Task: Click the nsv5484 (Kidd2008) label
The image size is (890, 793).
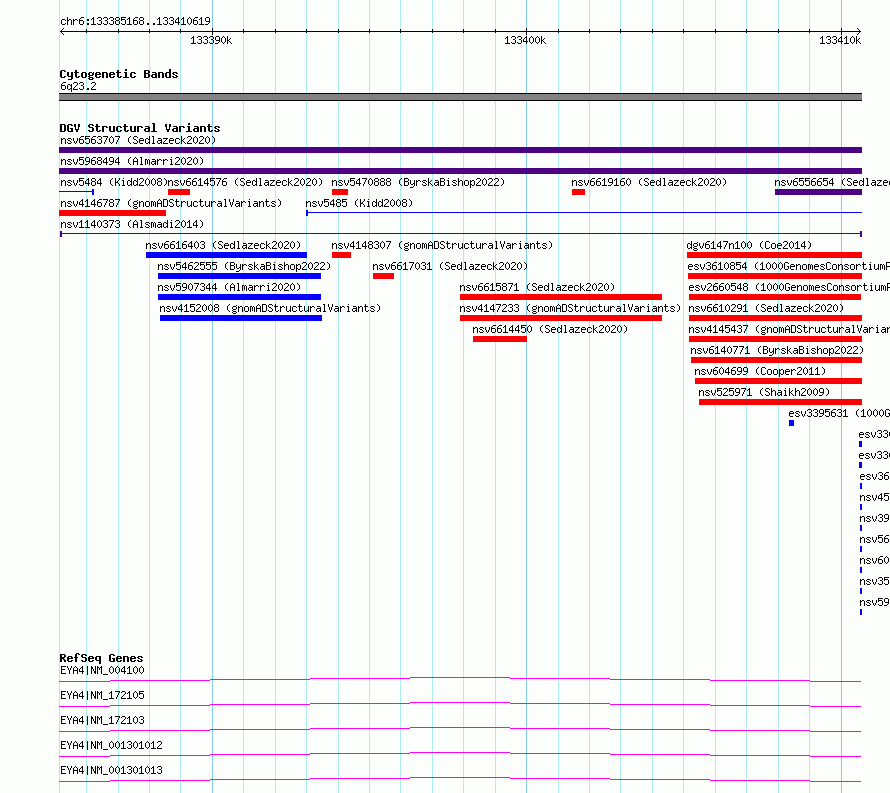Action: (114, 182)
